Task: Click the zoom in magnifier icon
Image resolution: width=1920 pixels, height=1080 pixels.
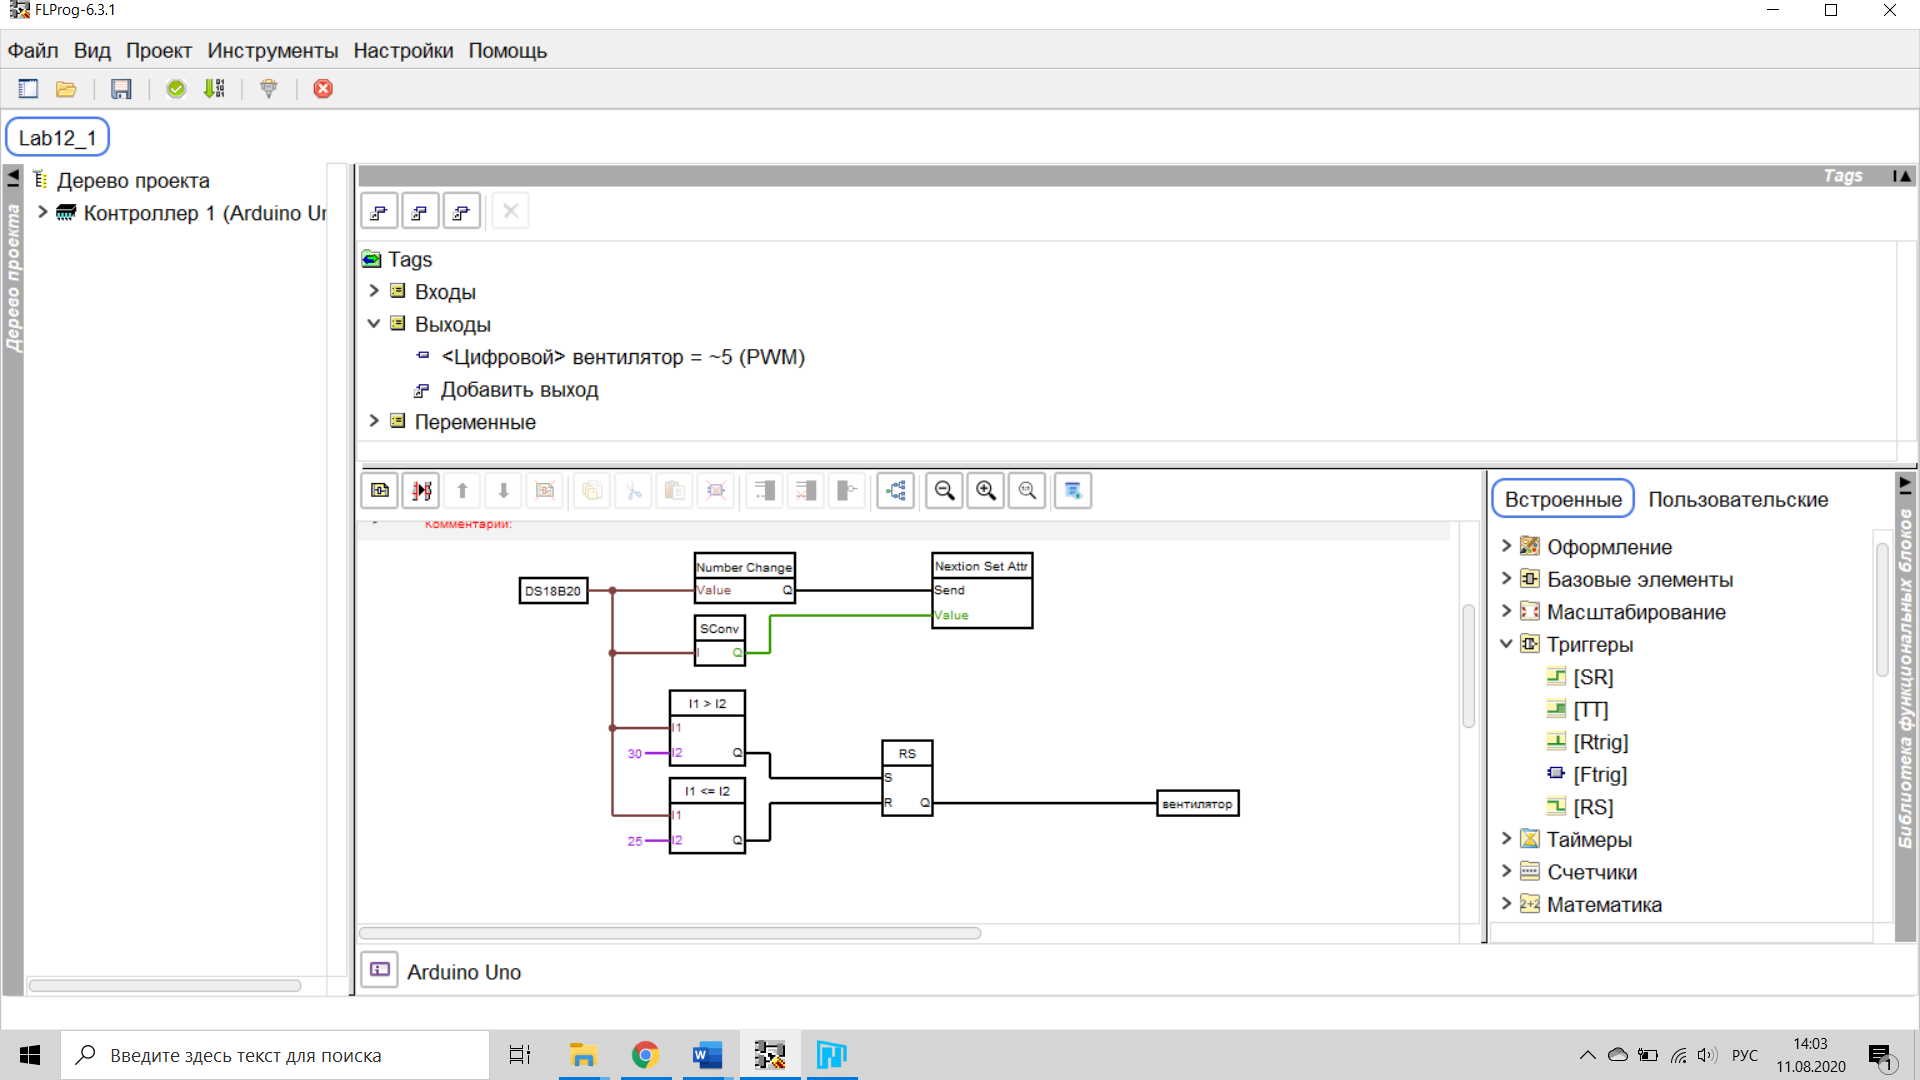Action: click(986, 491)
